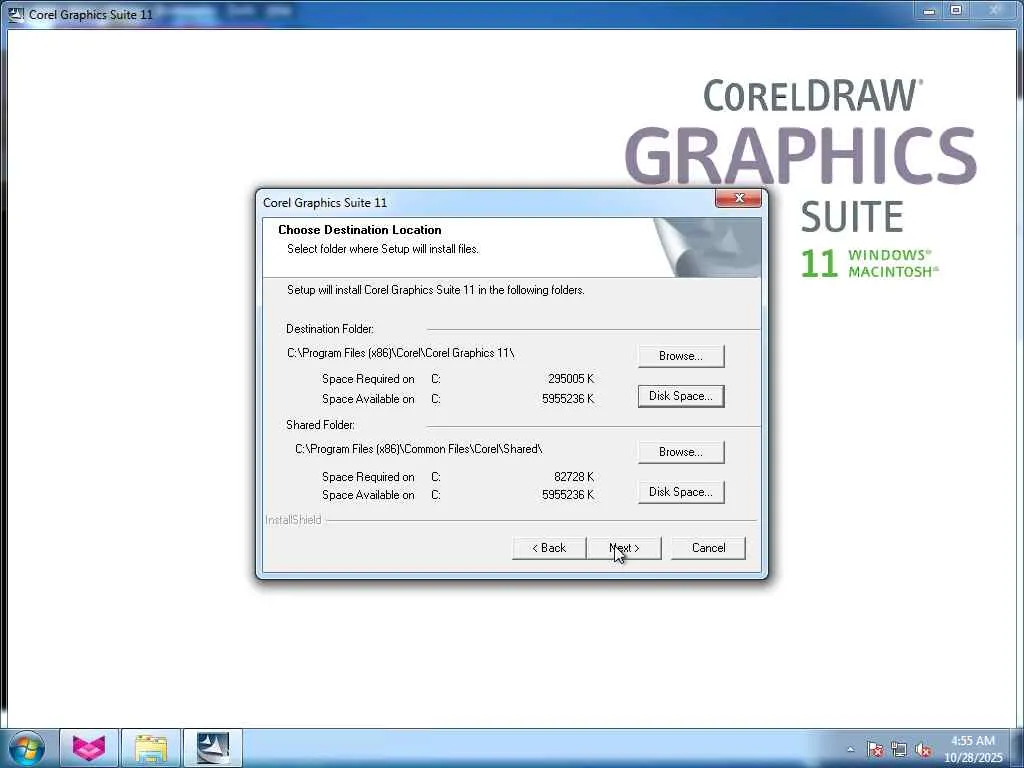Open the muted volume tray icon

pos(923,750)
